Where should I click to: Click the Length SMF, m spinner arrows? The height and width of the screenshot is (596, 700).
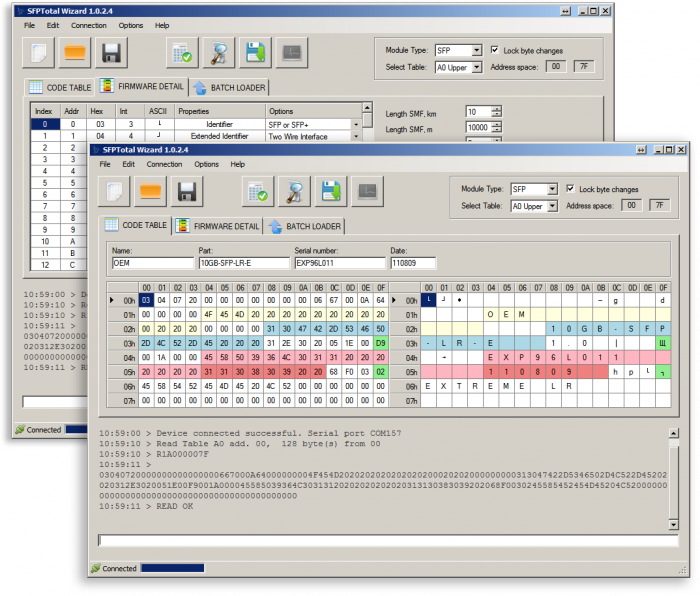pyautogui.click(x=497, y=127)
